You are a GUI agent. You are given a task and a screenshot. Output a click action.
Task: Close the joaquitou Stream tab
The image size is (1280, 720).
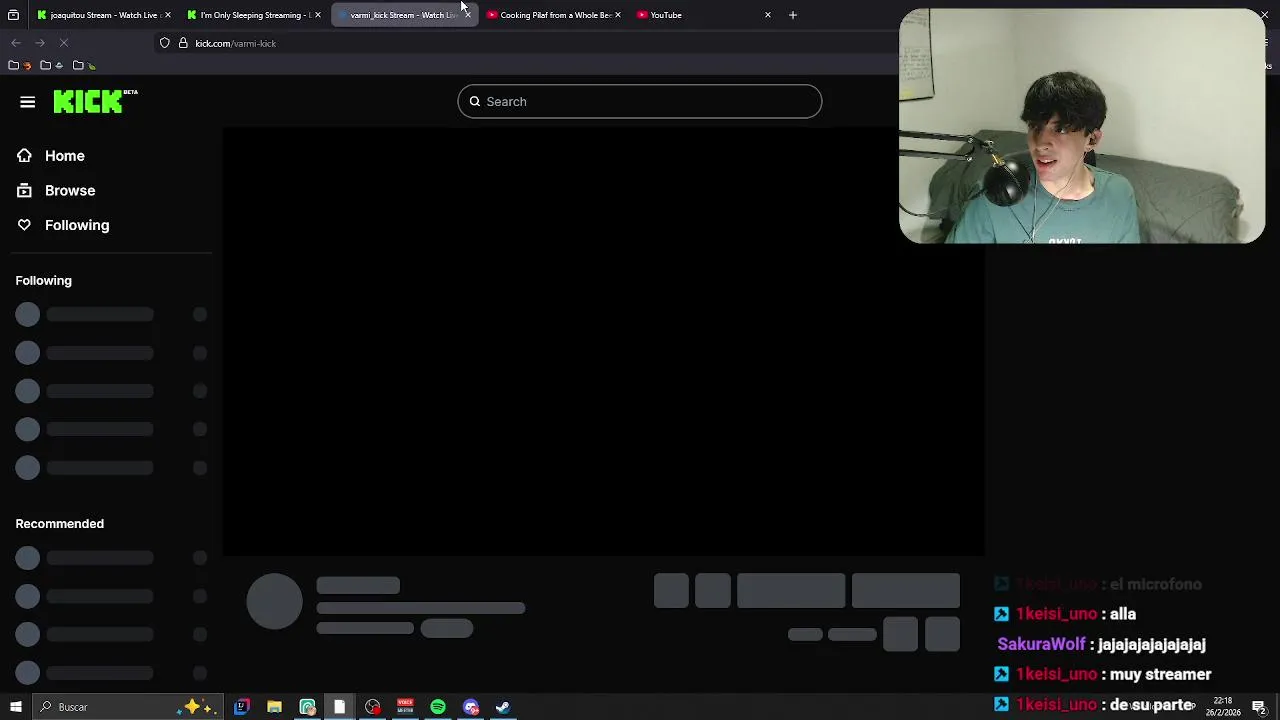(168, 15)
